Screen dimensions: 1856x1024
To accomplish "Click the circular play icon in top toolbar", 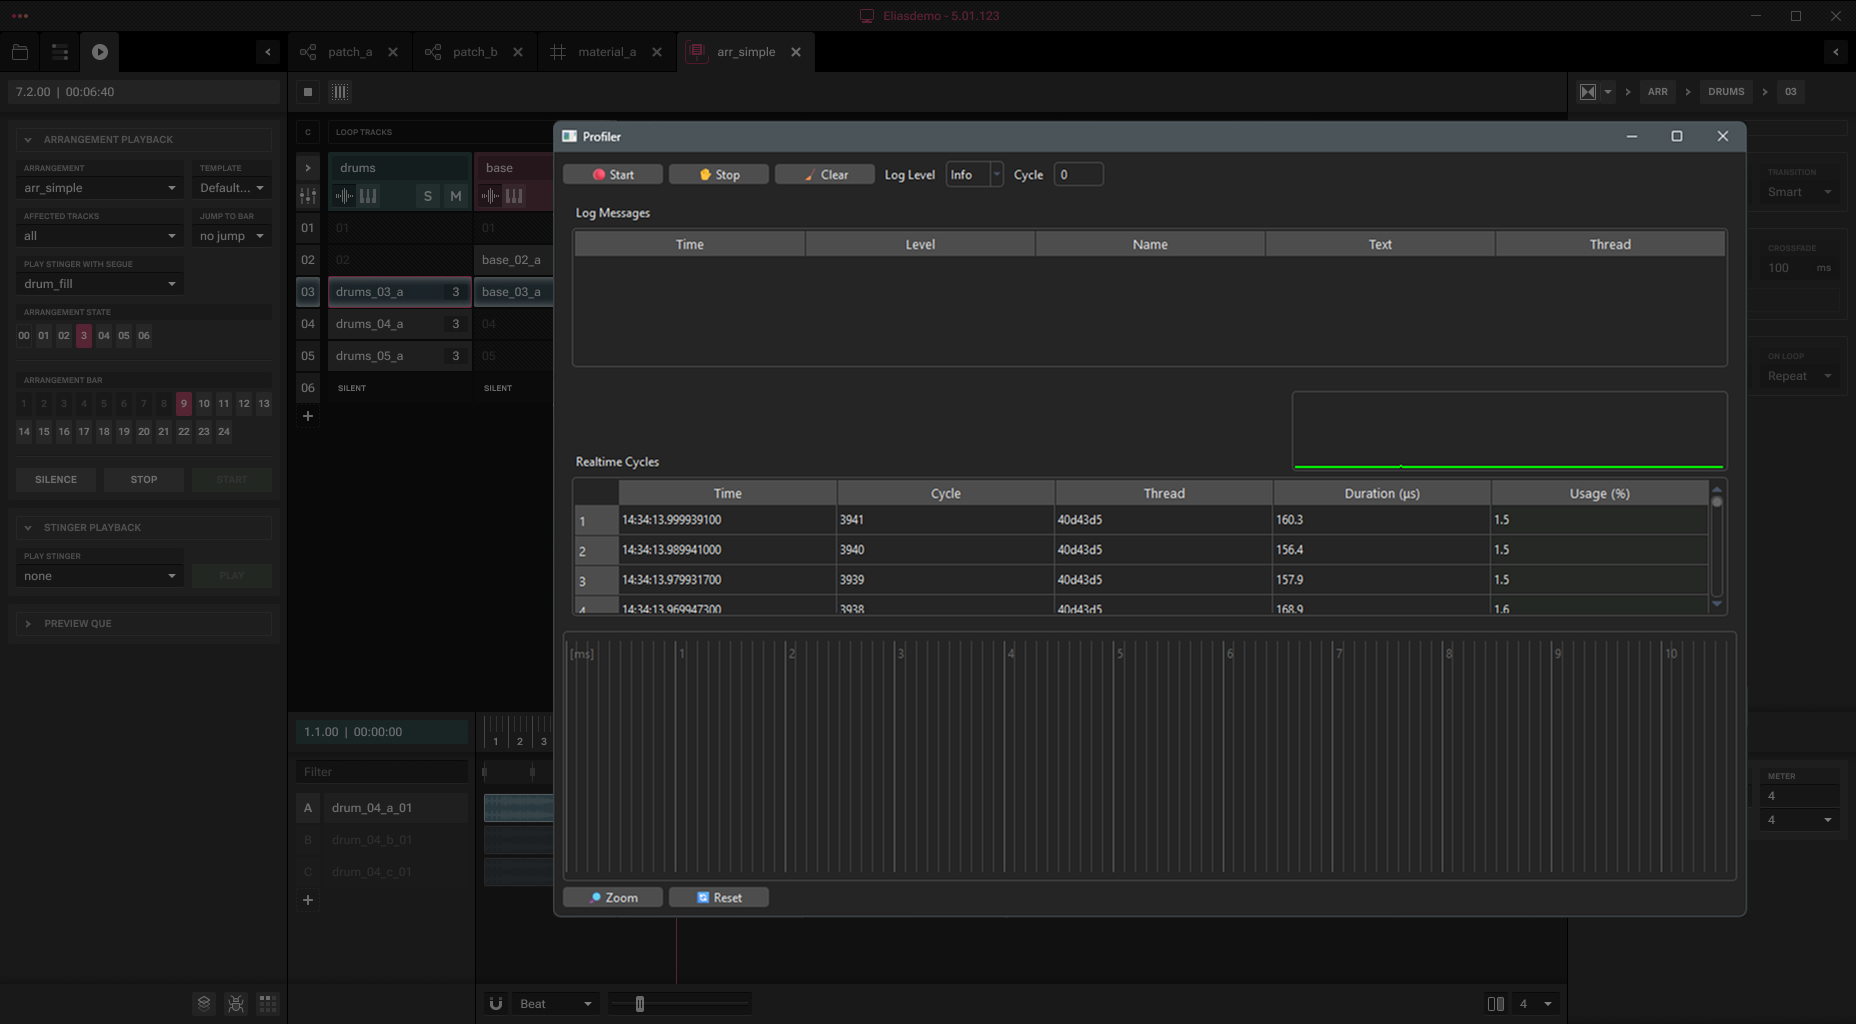I will [100, 52].
